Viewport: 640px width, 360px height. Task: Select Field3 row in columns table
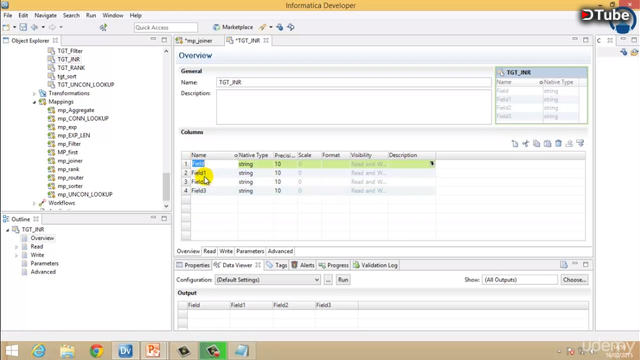click(308, 191)
